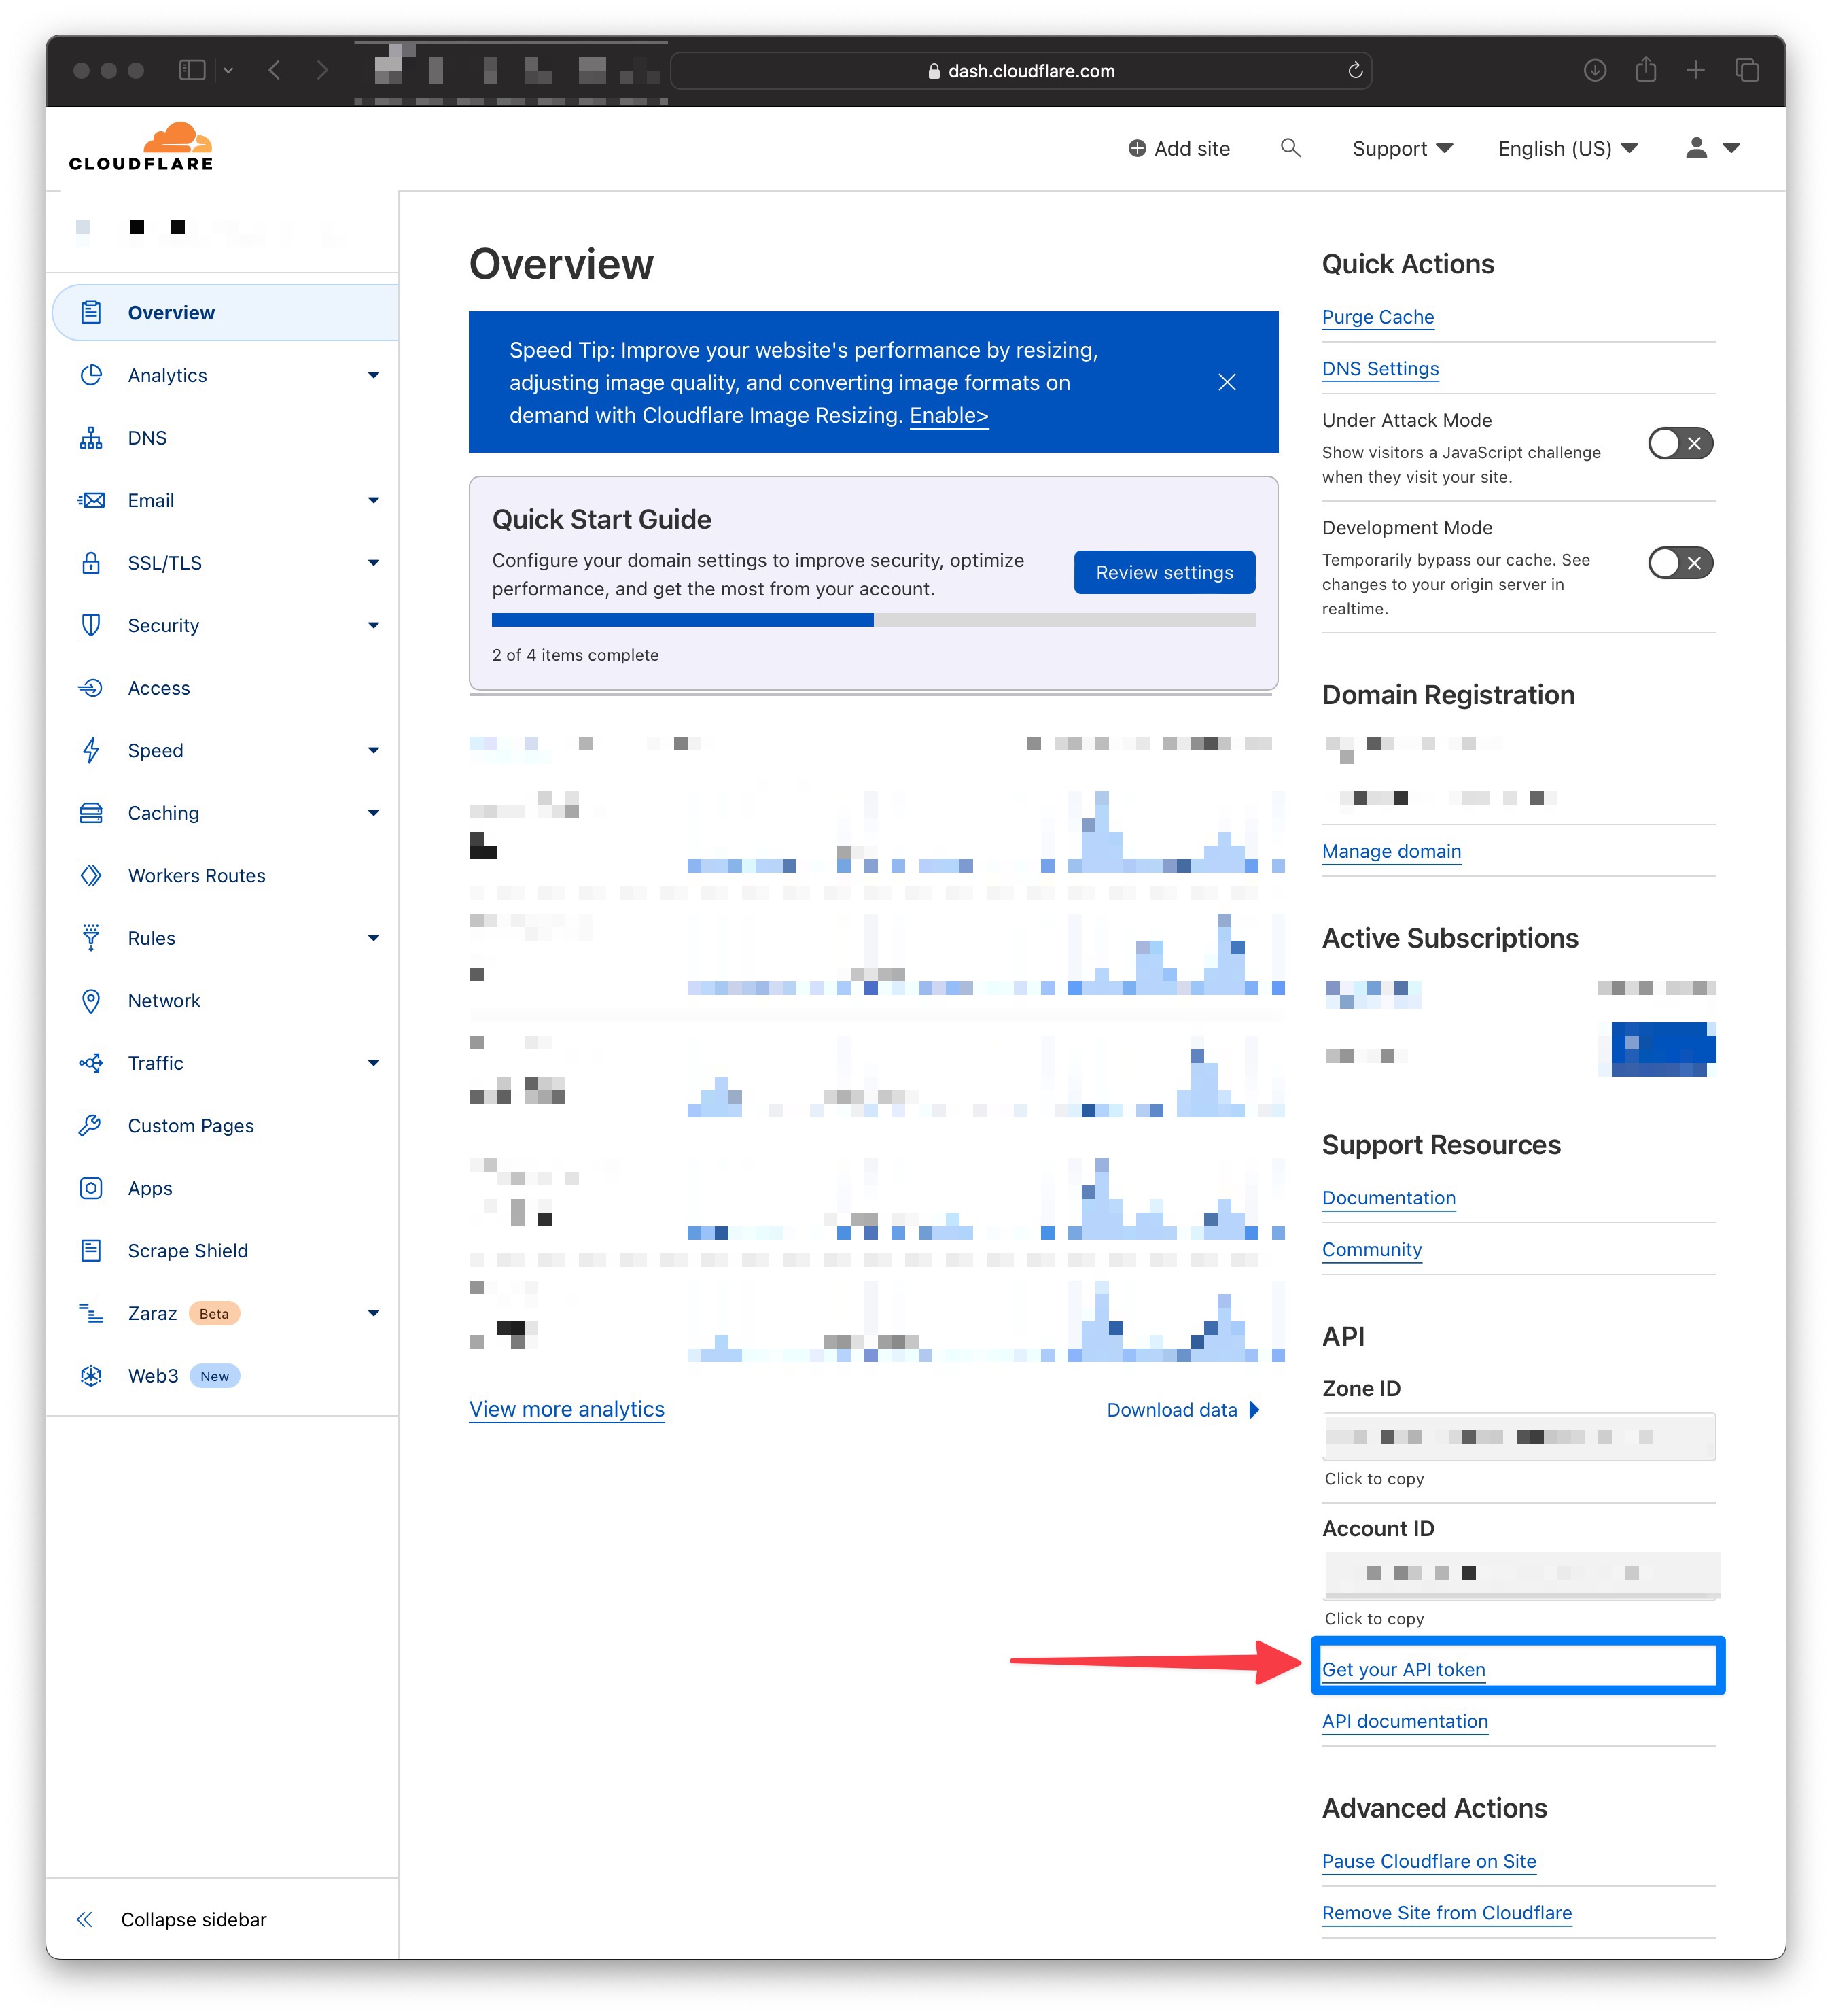The image size is (1832, 2016).
Task: Click the Access arrow icon in sidebar
Action: 91,688
